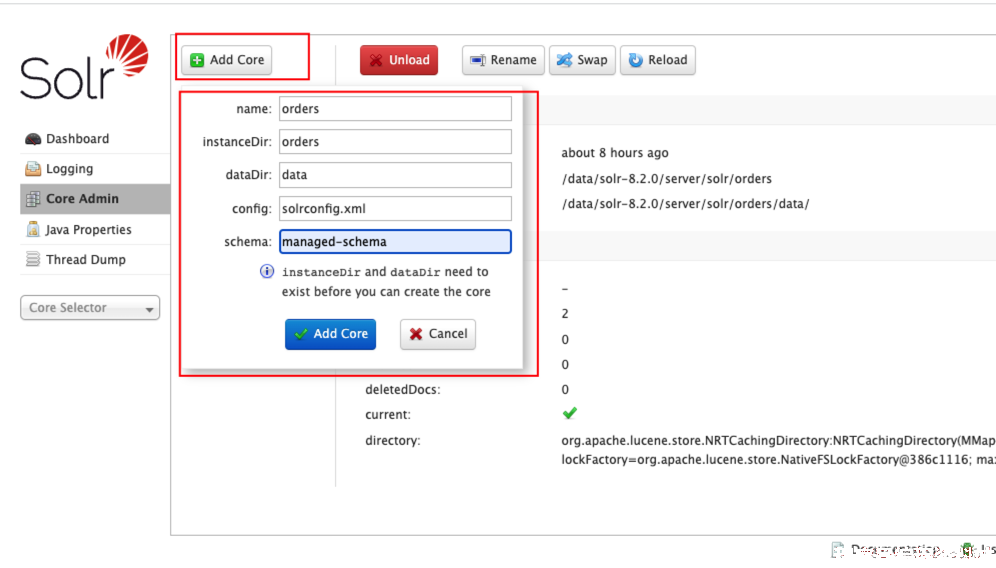
Task: Open the Core Selector dropdown
Action: coord(90,308)
